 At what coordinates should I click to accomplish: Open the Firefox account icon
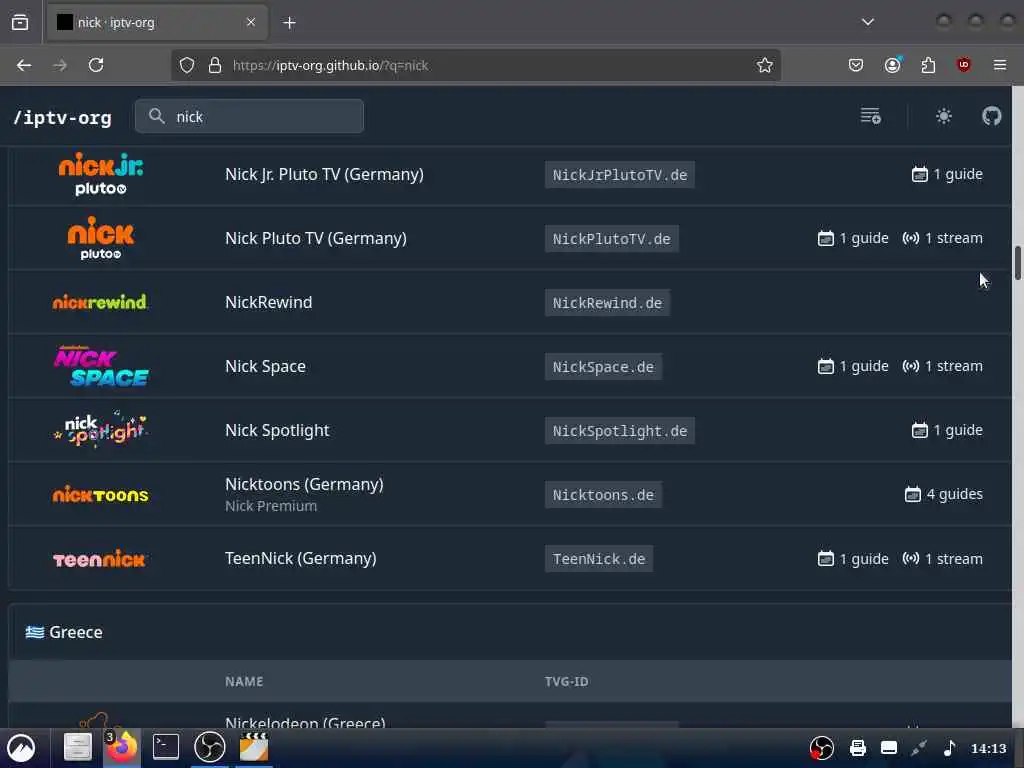tap(893, 65)
